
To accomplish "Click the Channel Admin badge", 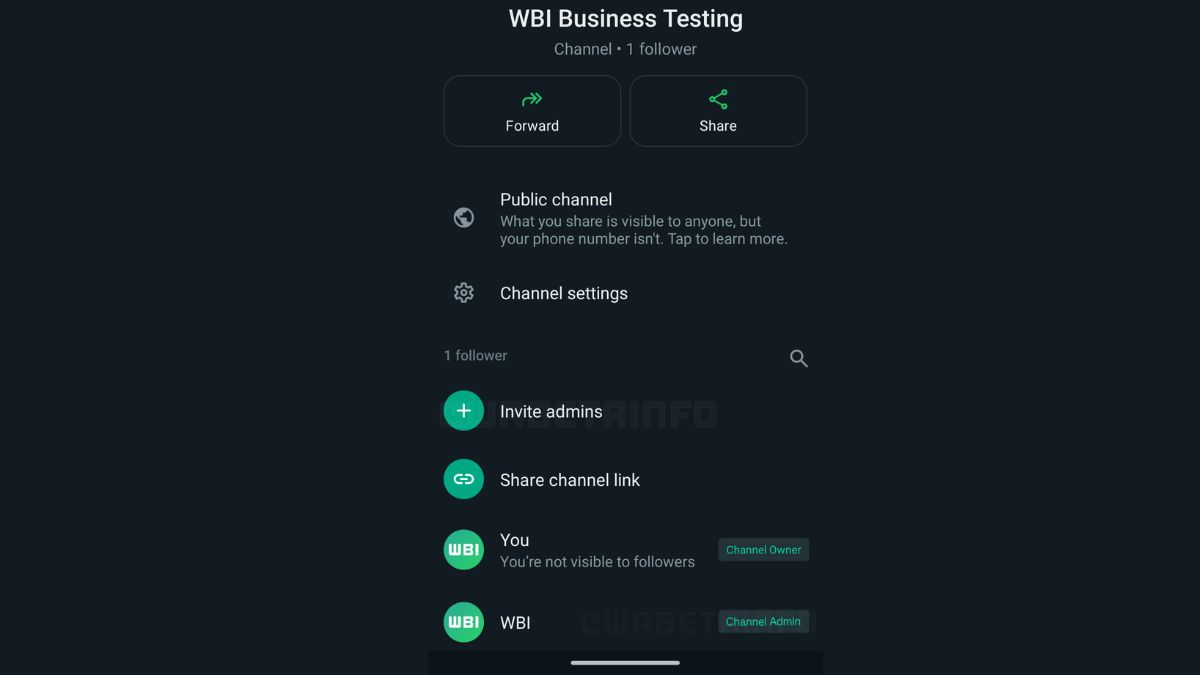I will (763, 622).
